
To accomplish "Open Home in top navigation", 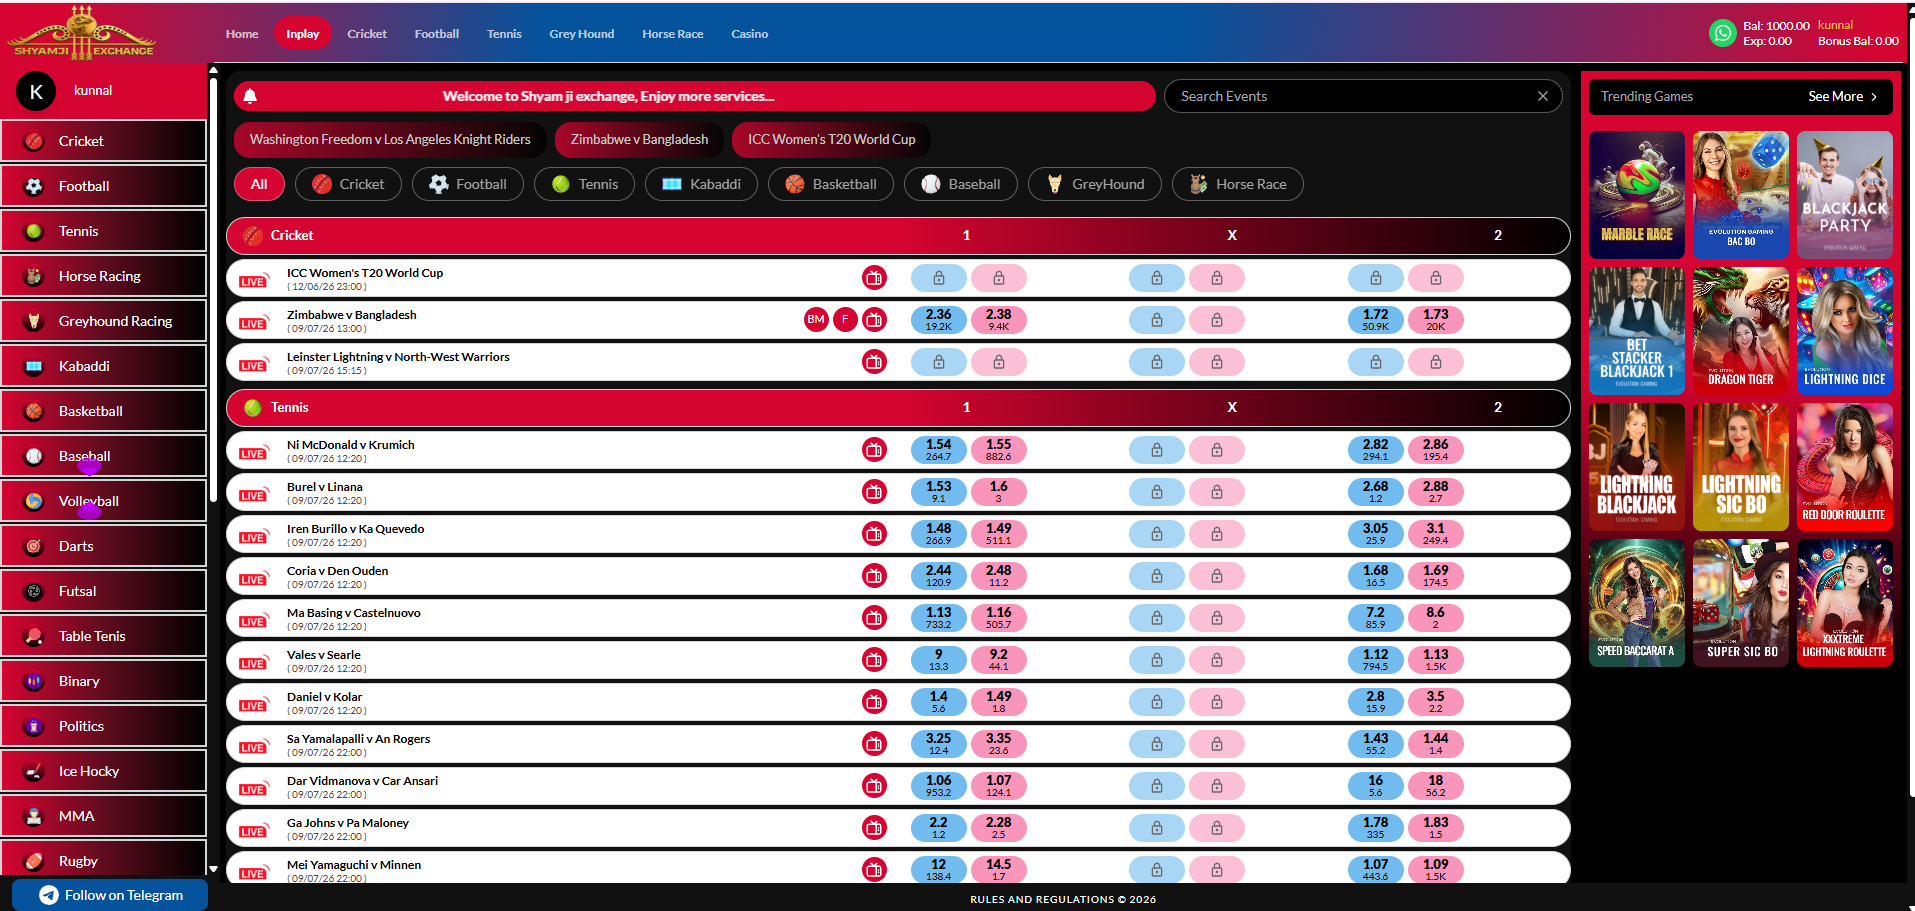I will [242, 34].
